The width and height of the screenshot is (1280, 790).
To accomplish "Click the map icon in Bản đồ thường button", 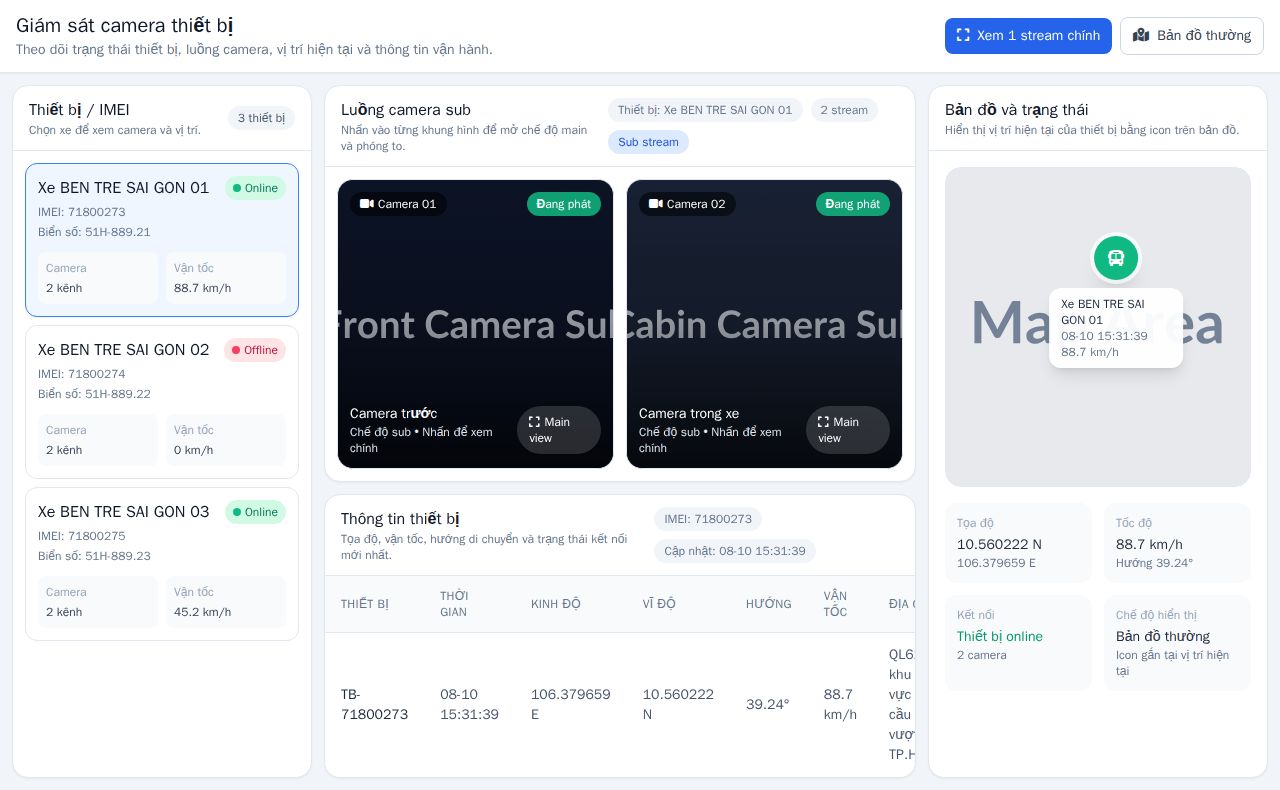I will 1141,35.
